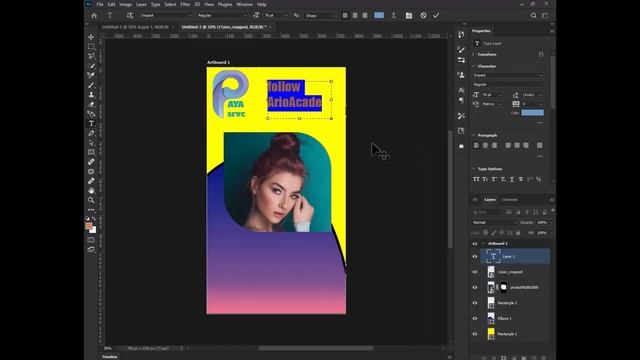Open the File menu
640x360 pixels.
coord(100,4)
